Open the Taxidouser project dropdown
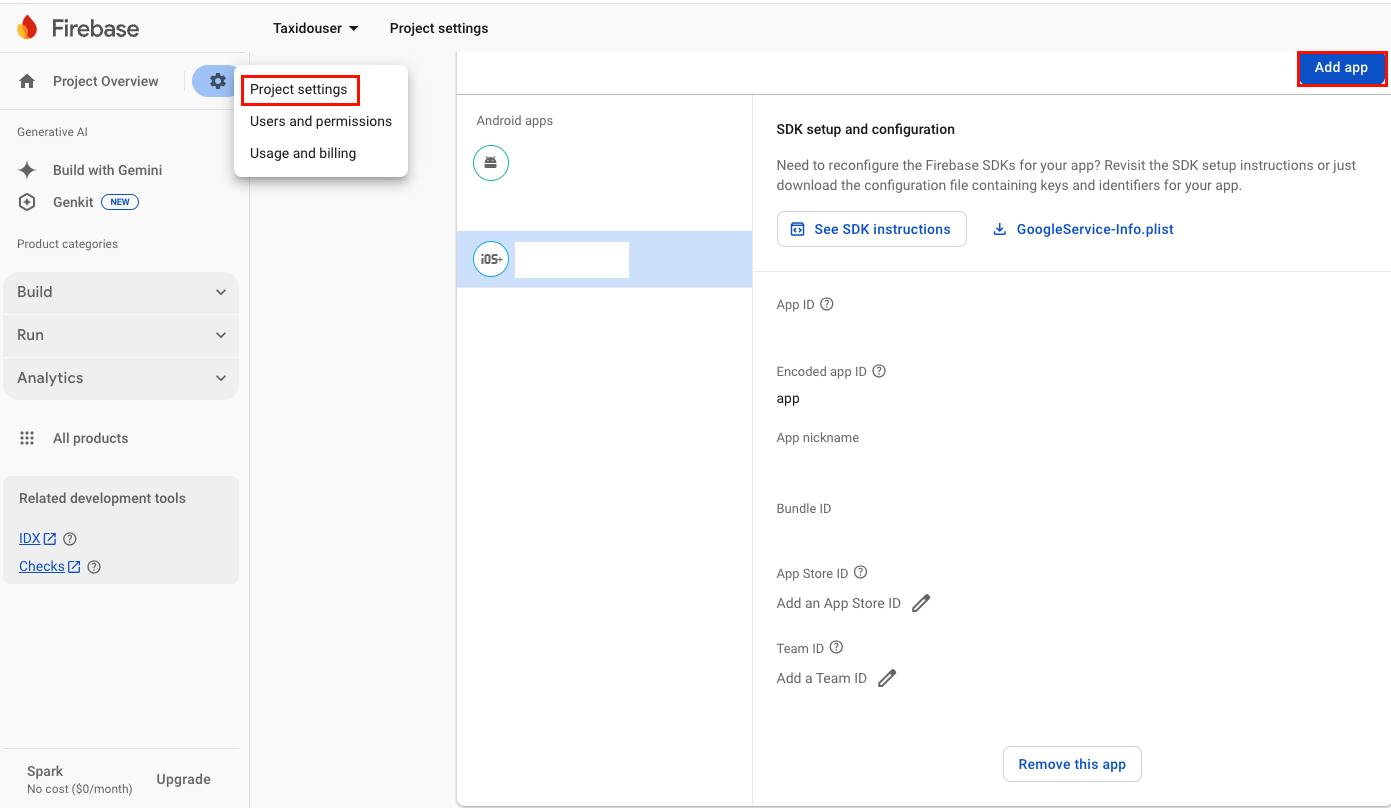The width and height of the screenshot is (1391, 808). pos(315,28)
